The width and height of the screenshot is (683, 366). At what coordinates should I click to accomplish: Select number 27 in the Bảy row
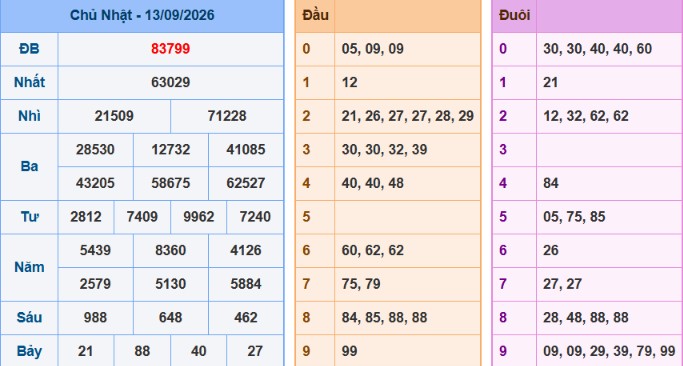point(255,351)
